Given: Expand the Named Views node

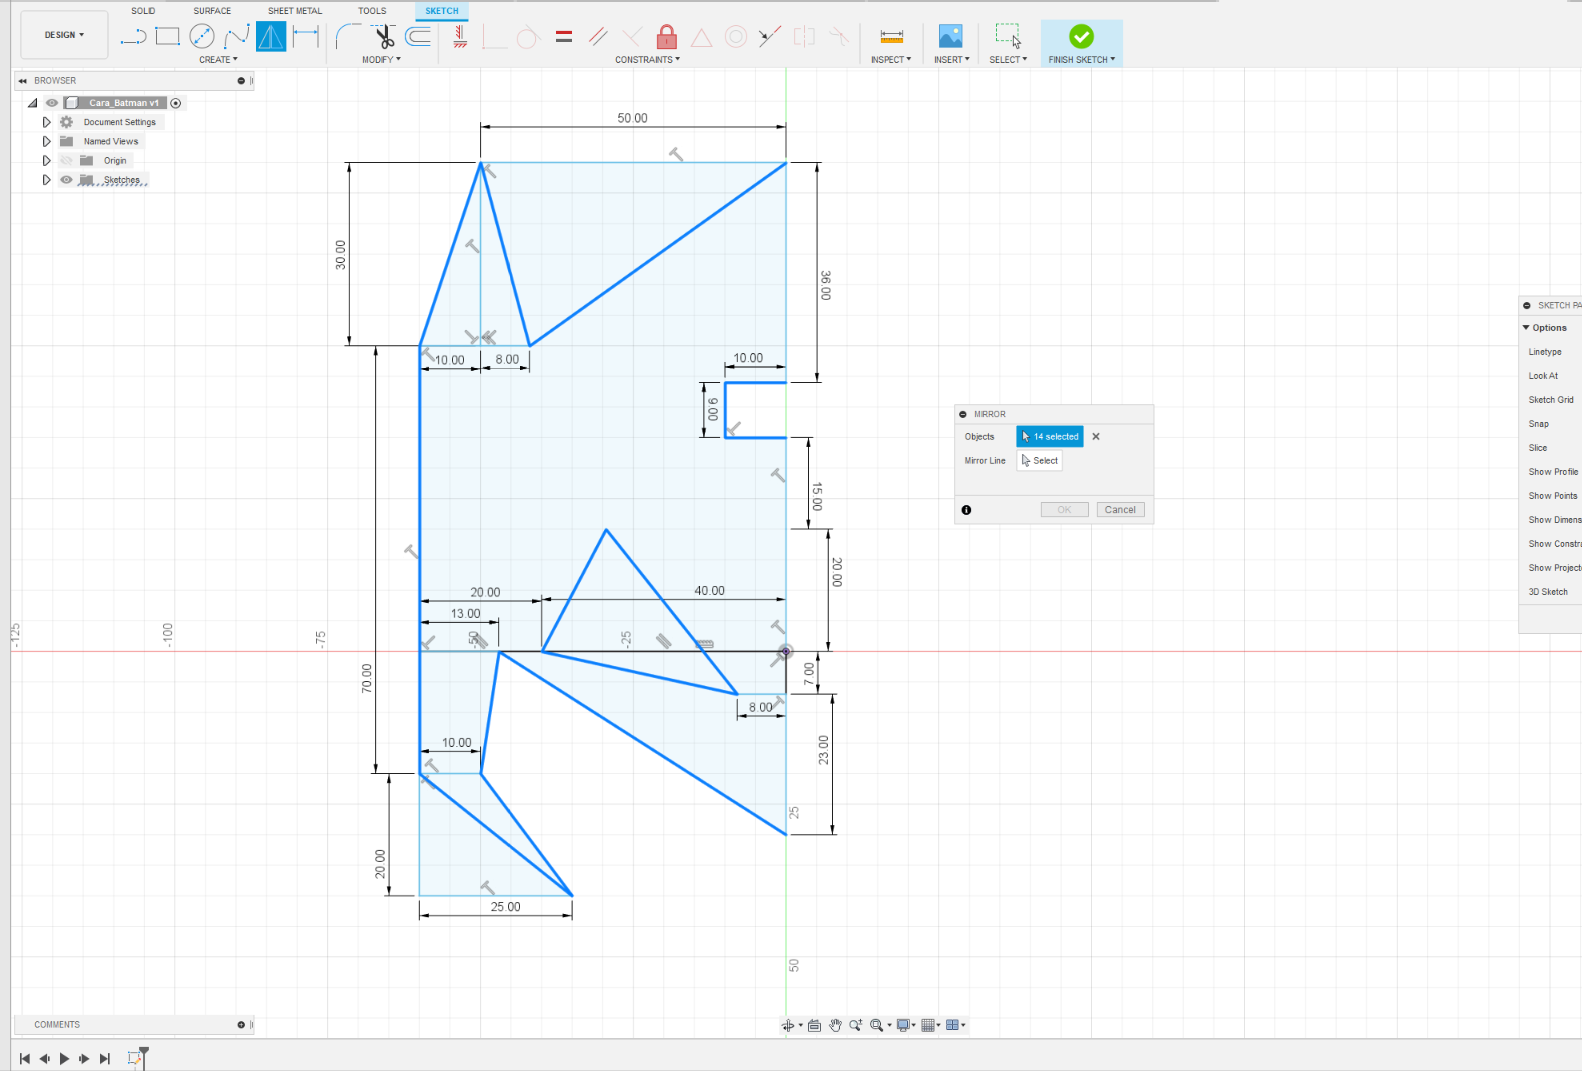Looking at the screenshot, I should click(x=46, y=141).
